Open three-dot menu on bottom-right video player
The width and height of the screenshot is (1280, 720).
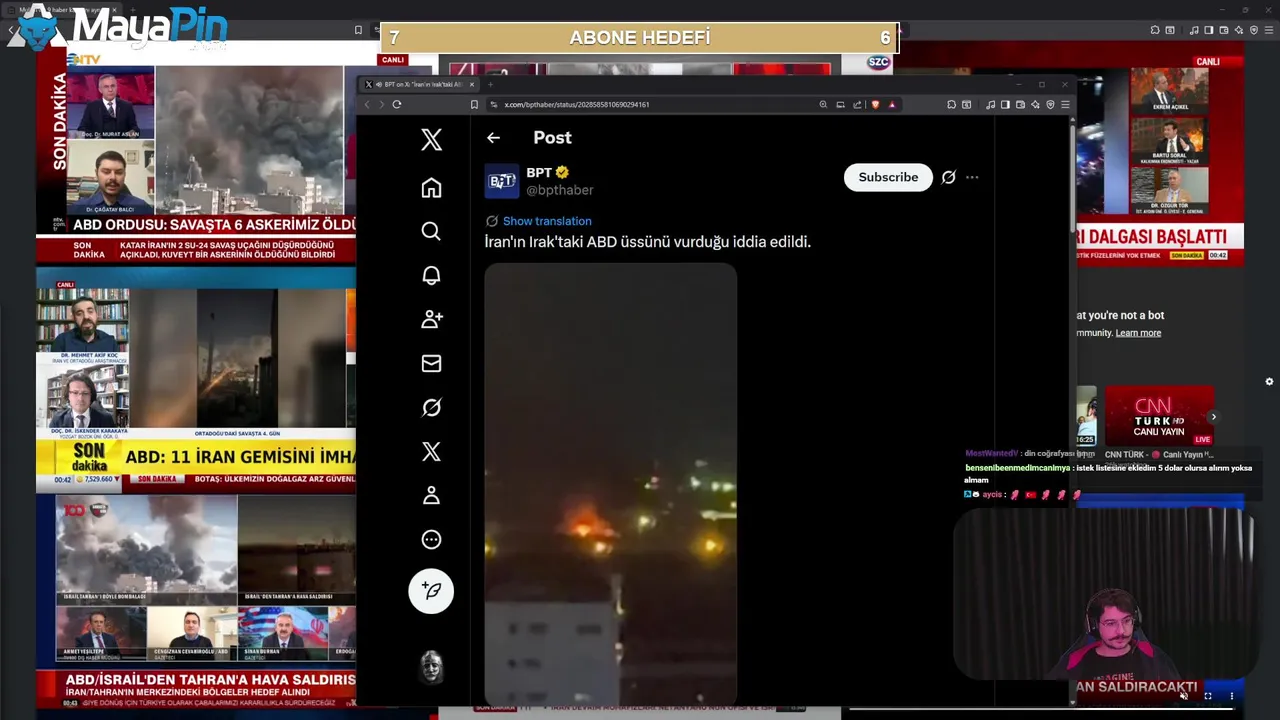1231,696
